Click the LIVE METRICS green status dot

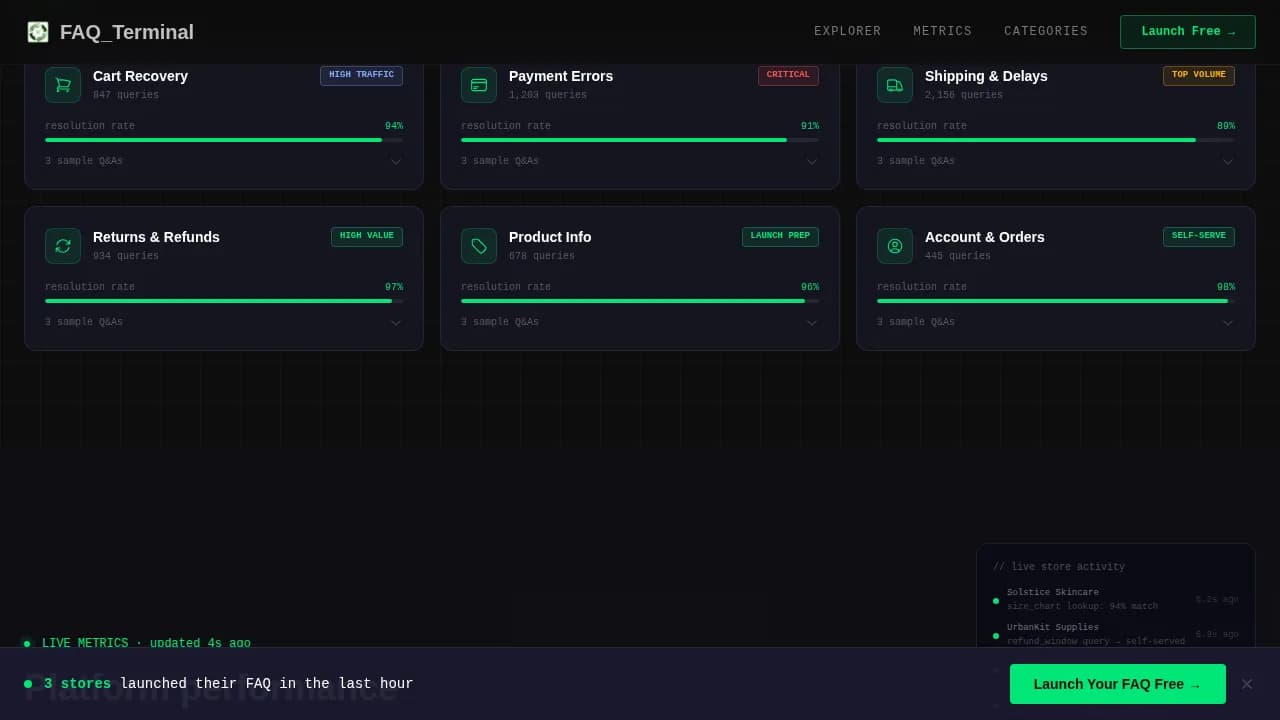click(27, 643)
